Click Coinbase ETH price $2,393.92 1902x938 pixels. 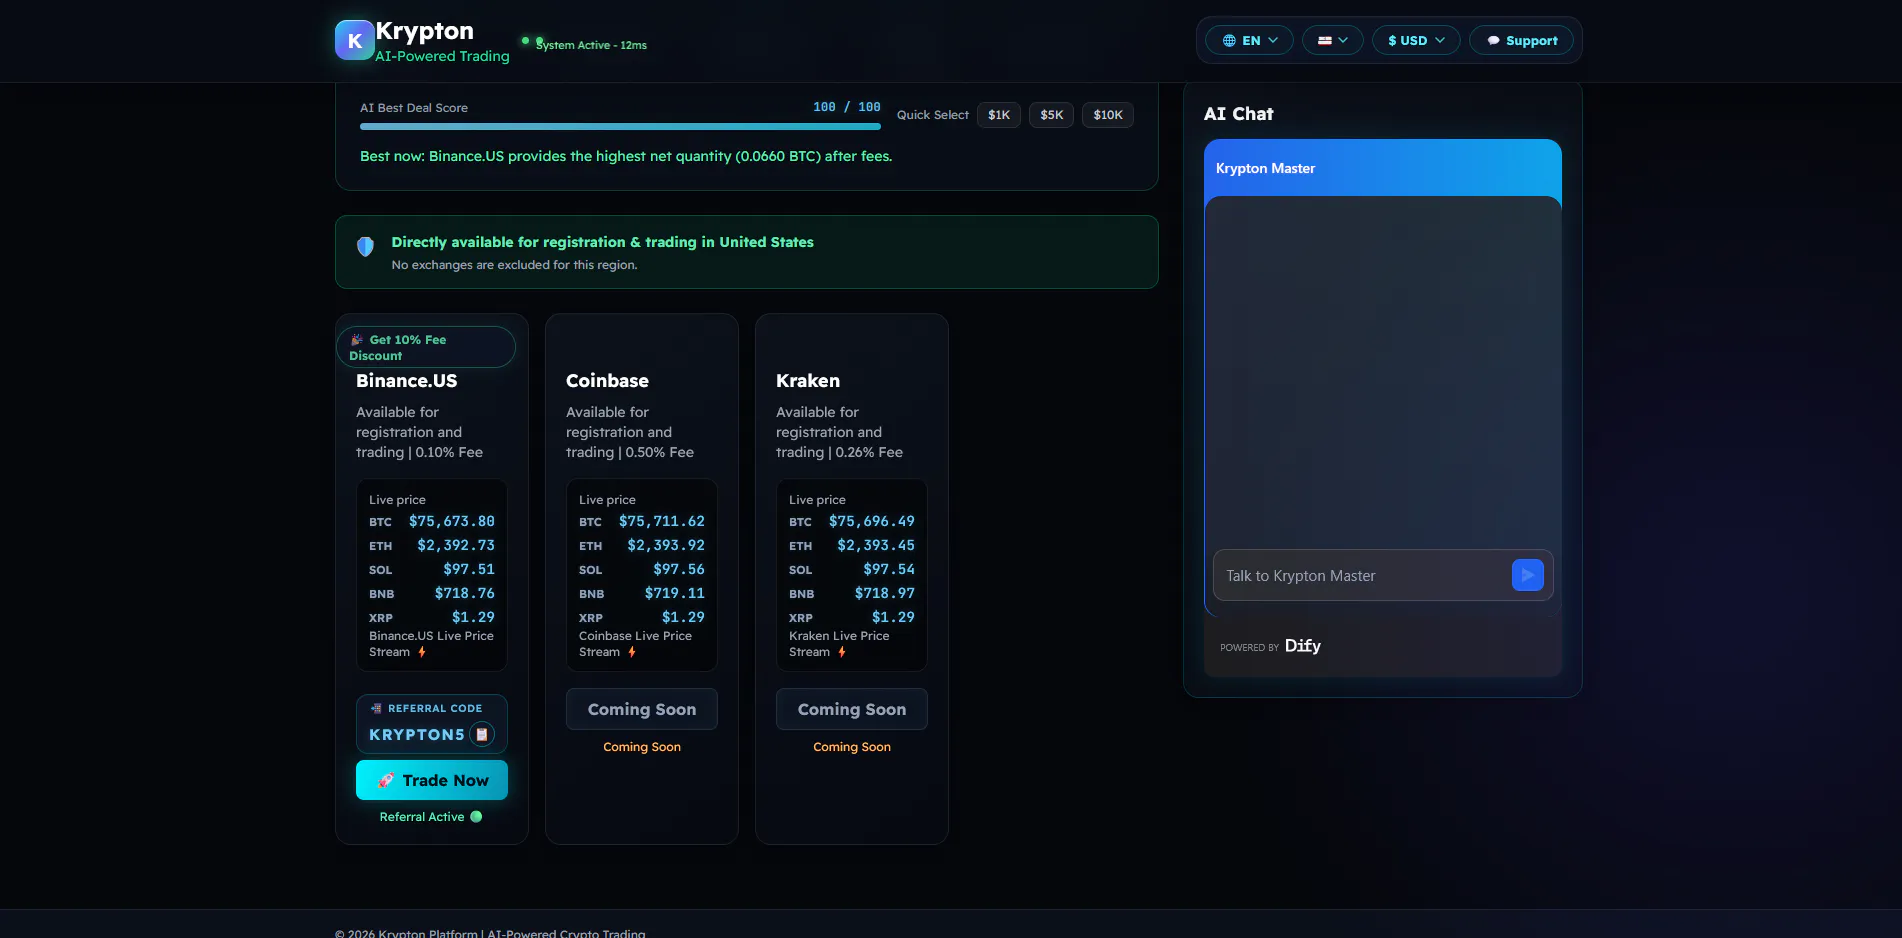coord(666,545)
